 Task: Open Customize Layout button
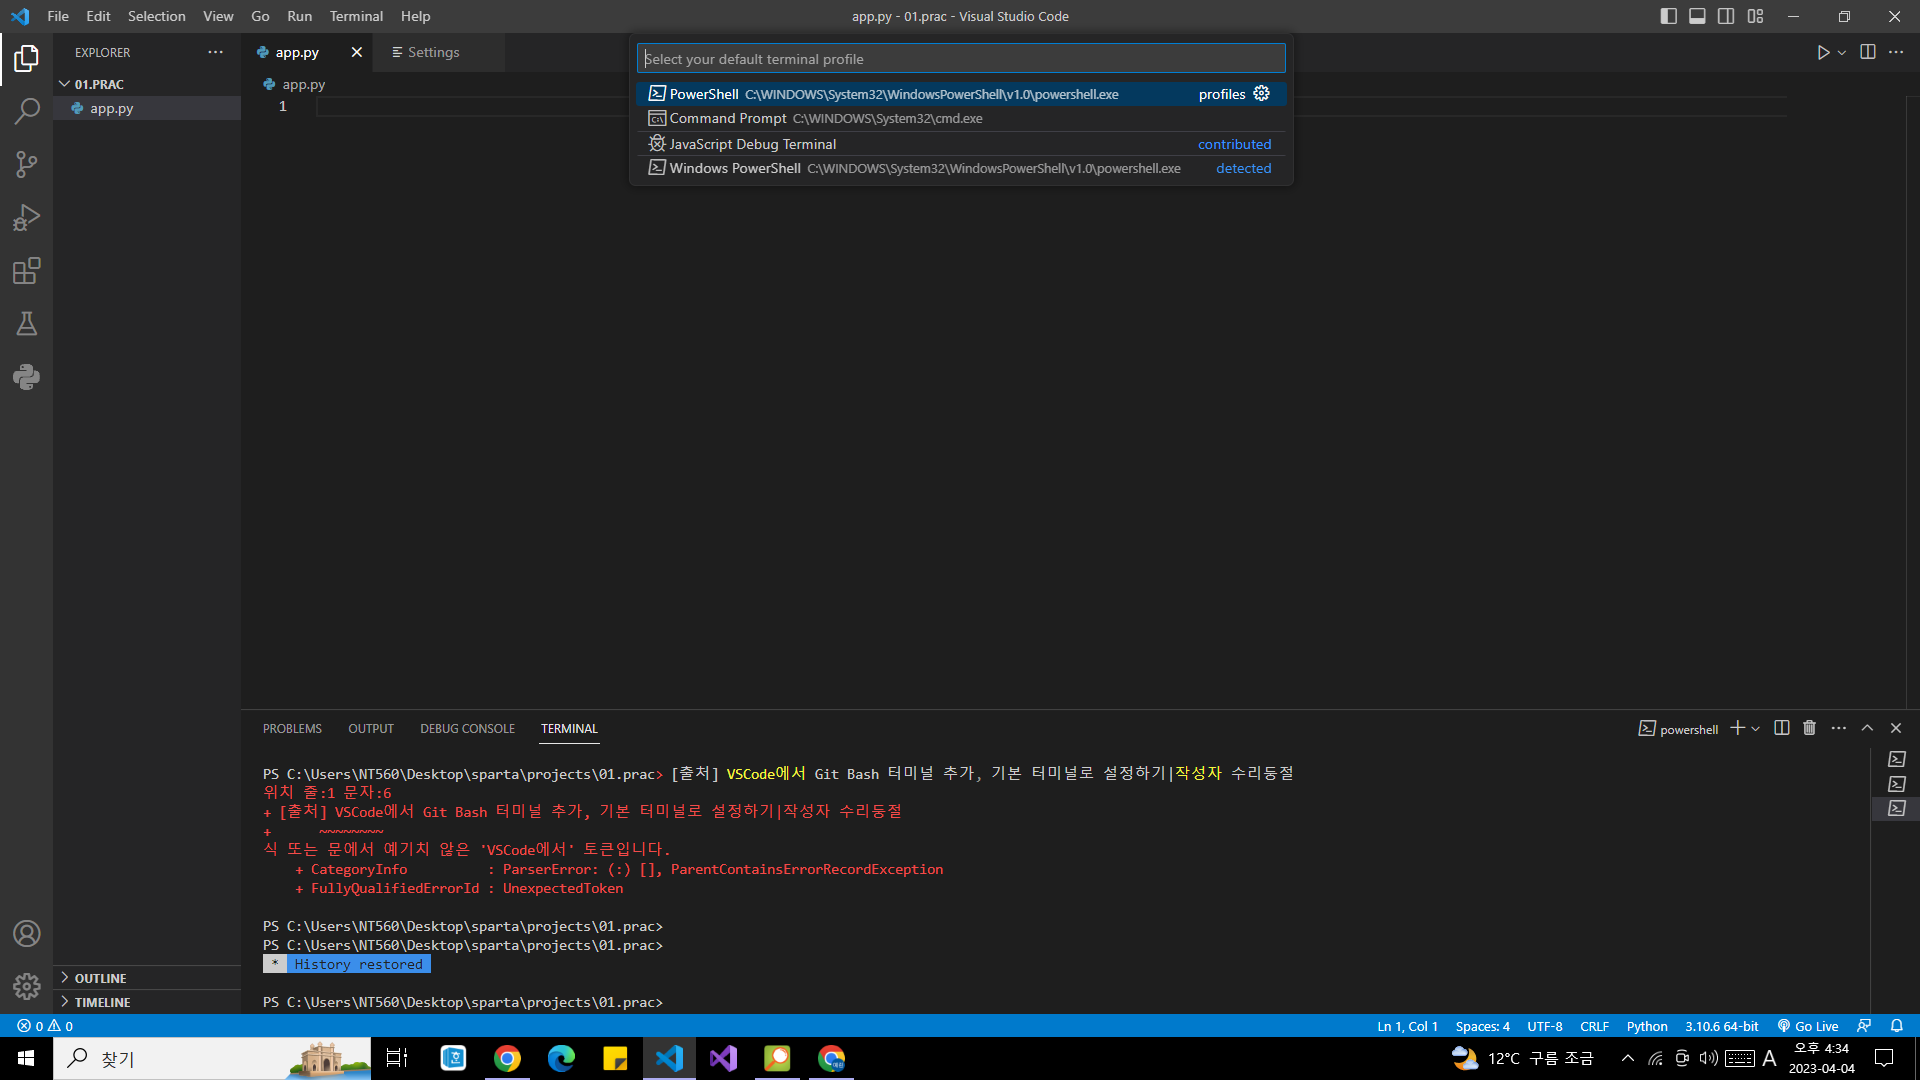(1755, 16)
